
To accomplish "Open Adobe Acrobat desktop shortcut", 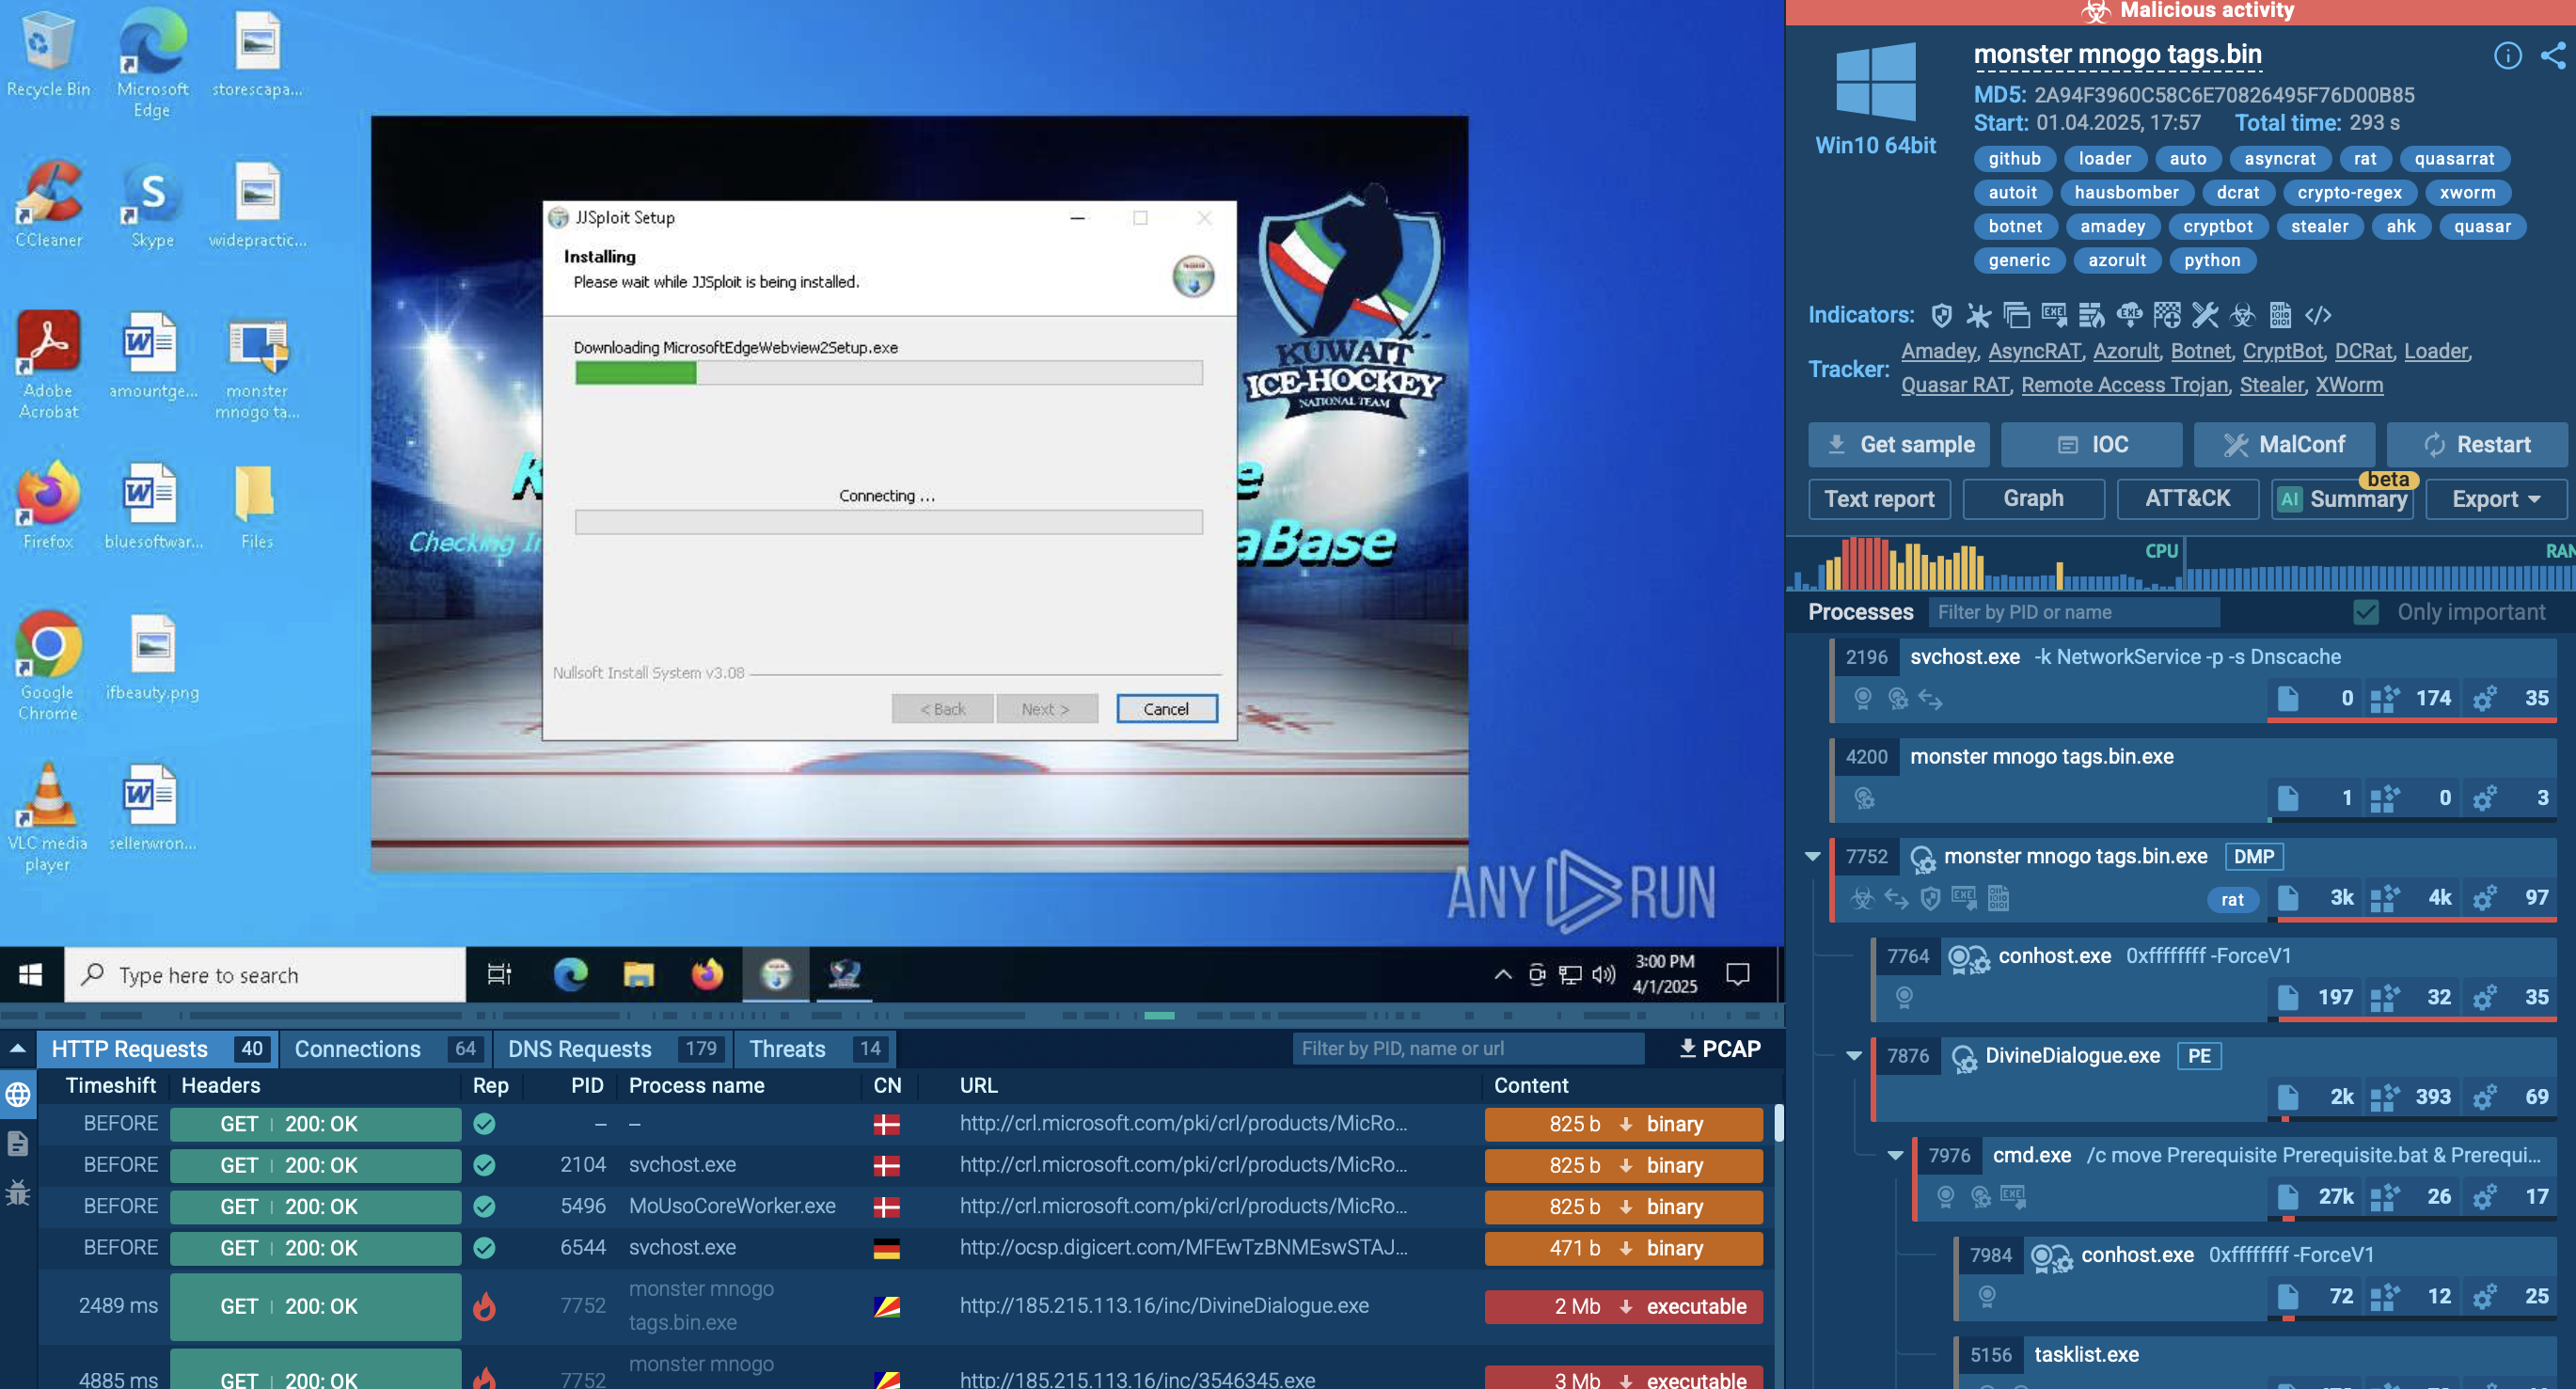I will (x=48, y=365).
